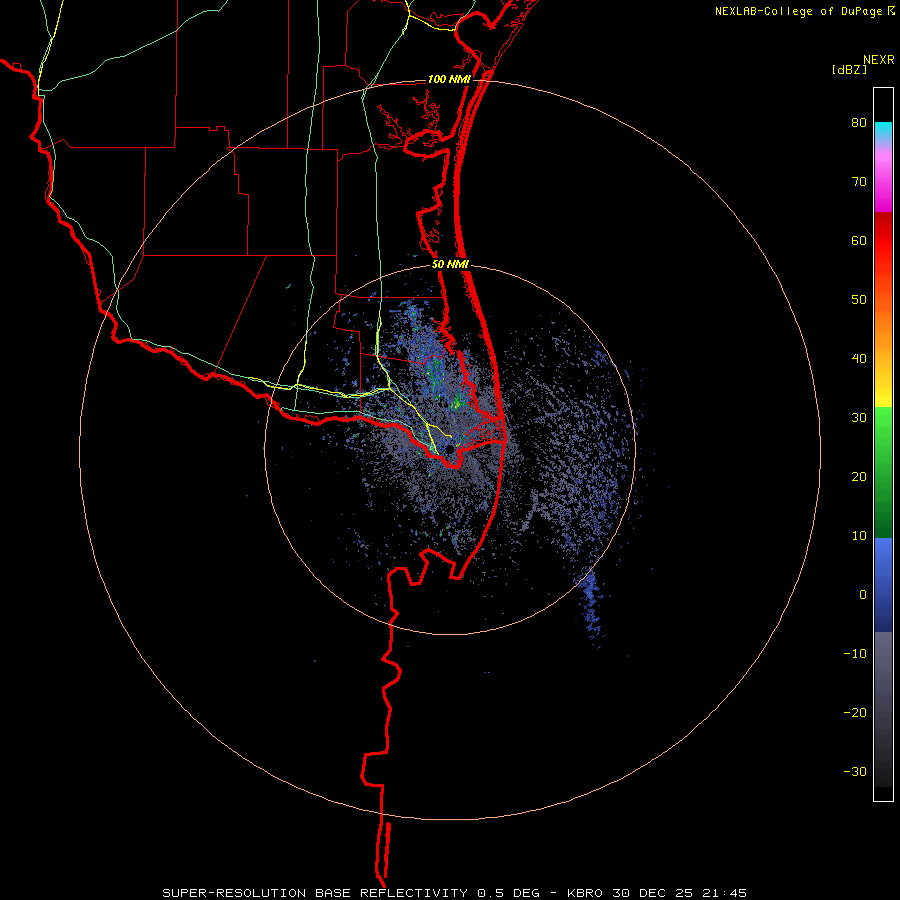Click the 100 NMI range ring label
900x900 pixels.
pos(449,79)
